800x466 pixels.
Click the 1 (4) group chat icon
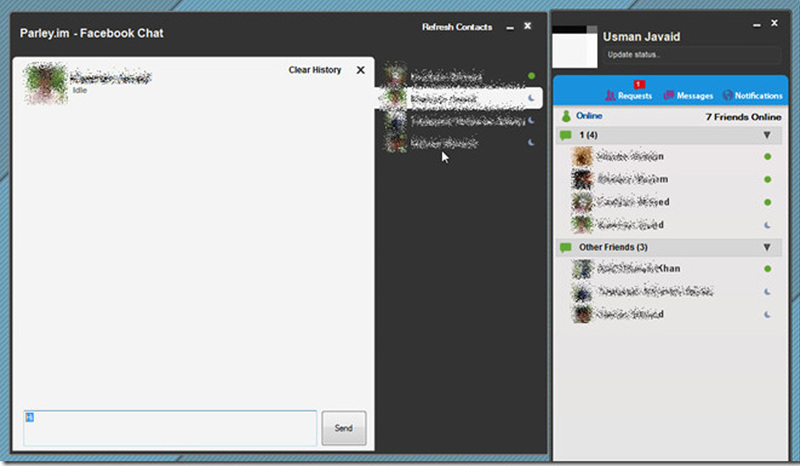coord(565,135)
